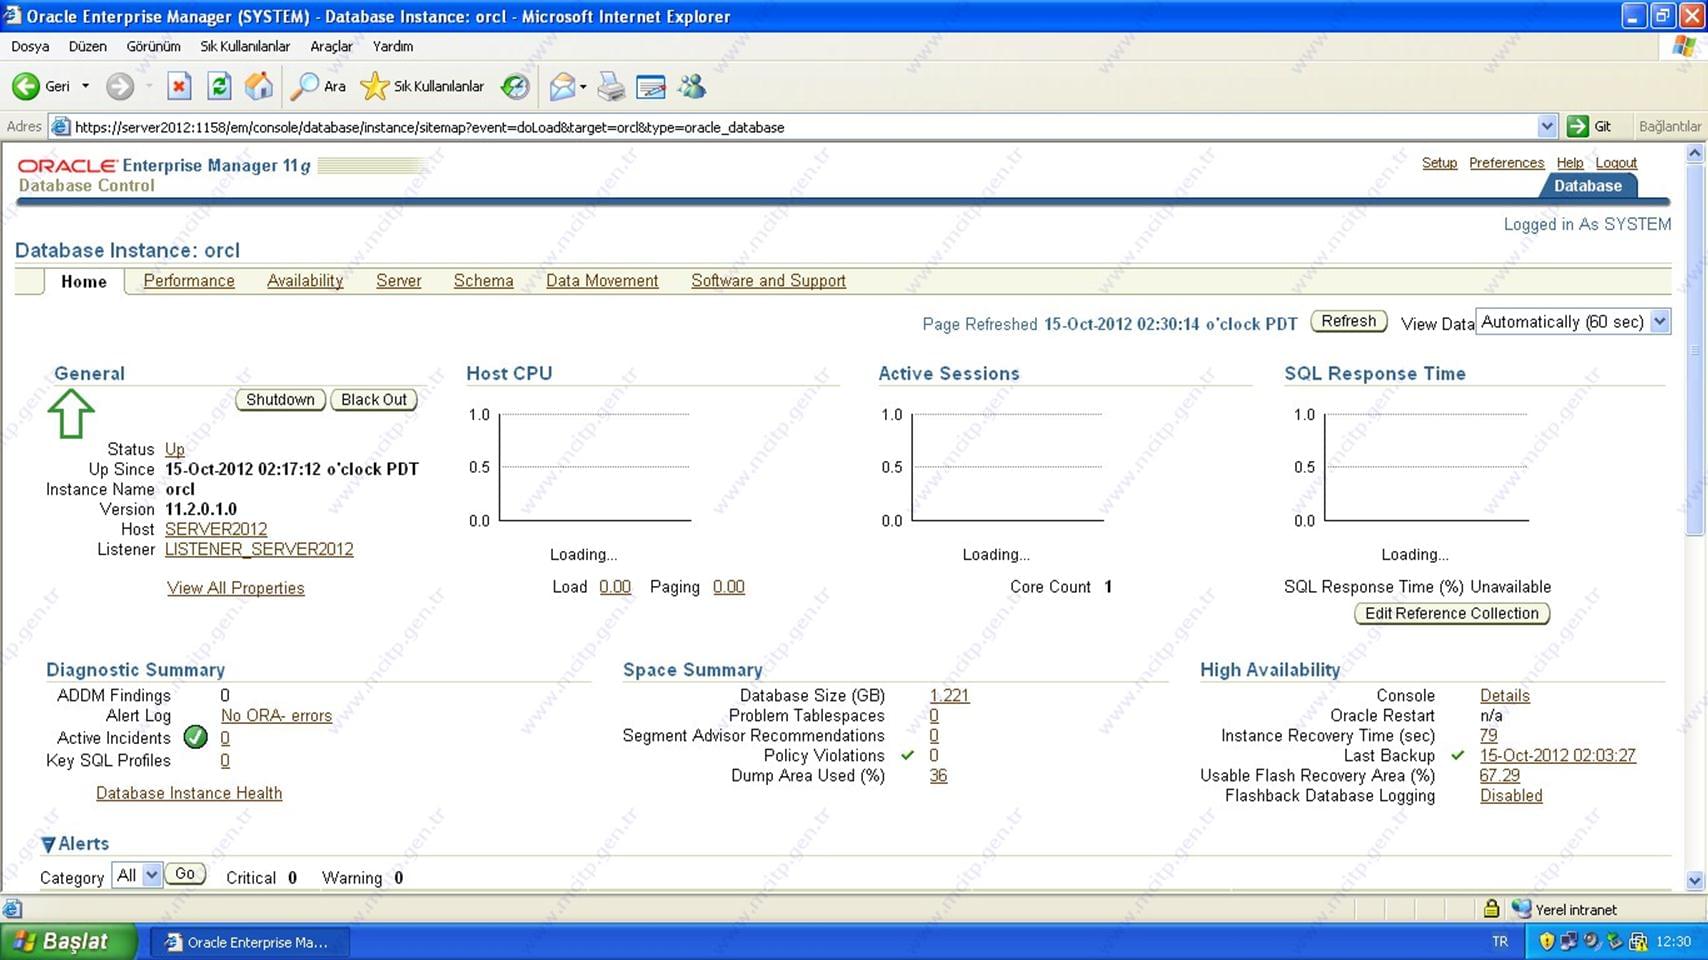
Task: Open the Araçlar menu
Action: [331, 46]
